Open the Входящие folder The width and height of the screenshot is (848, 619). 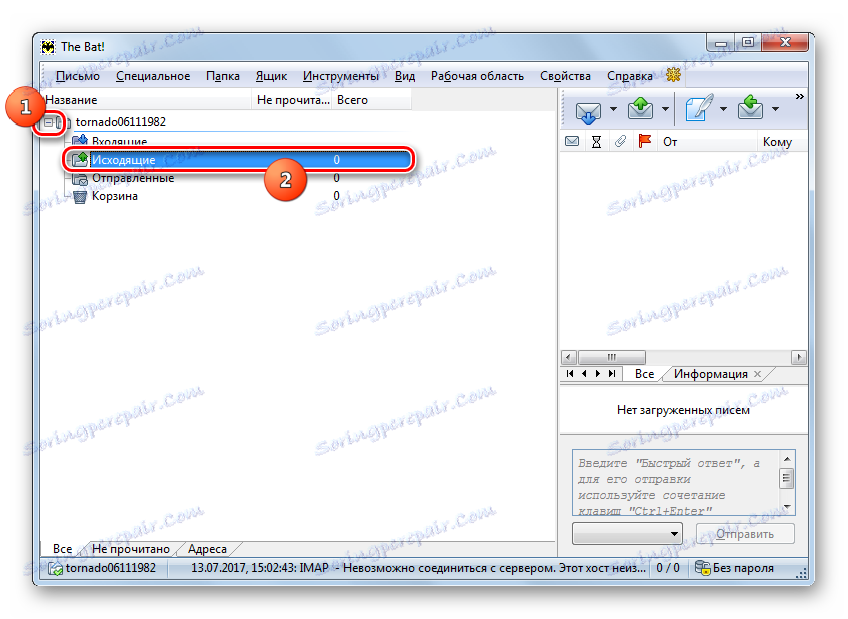point(119,142)
